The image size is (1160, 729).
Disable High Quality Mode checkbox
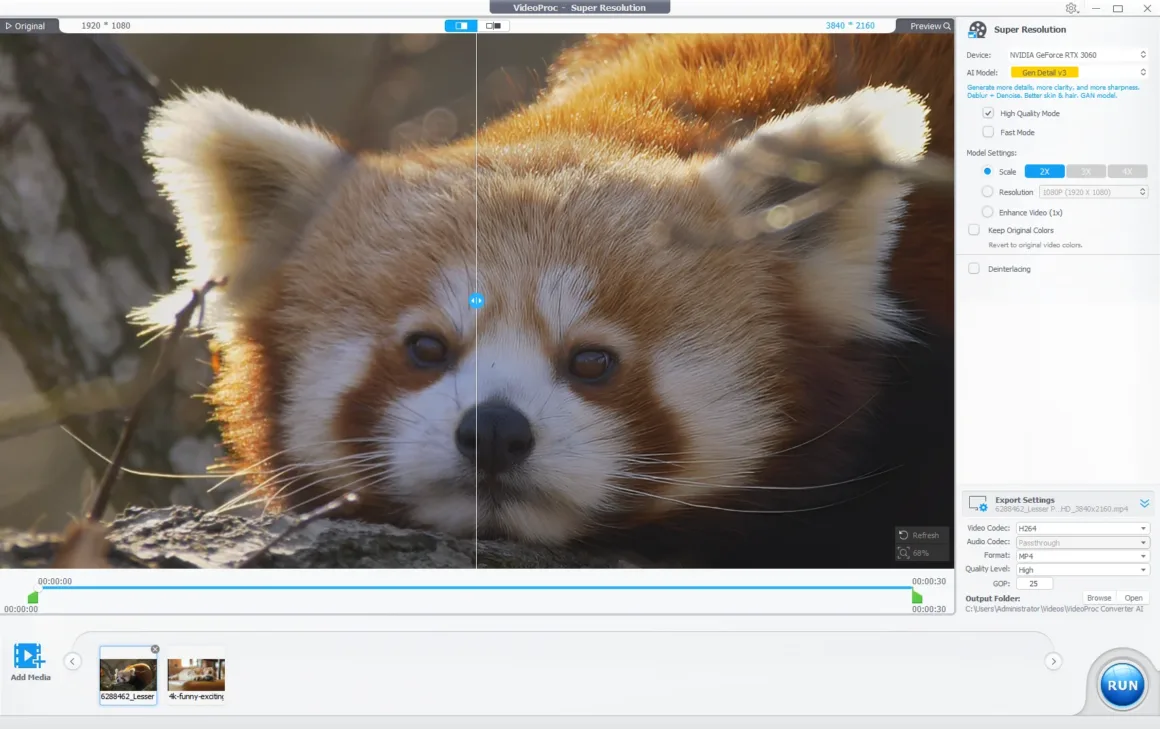click(988, 113)
